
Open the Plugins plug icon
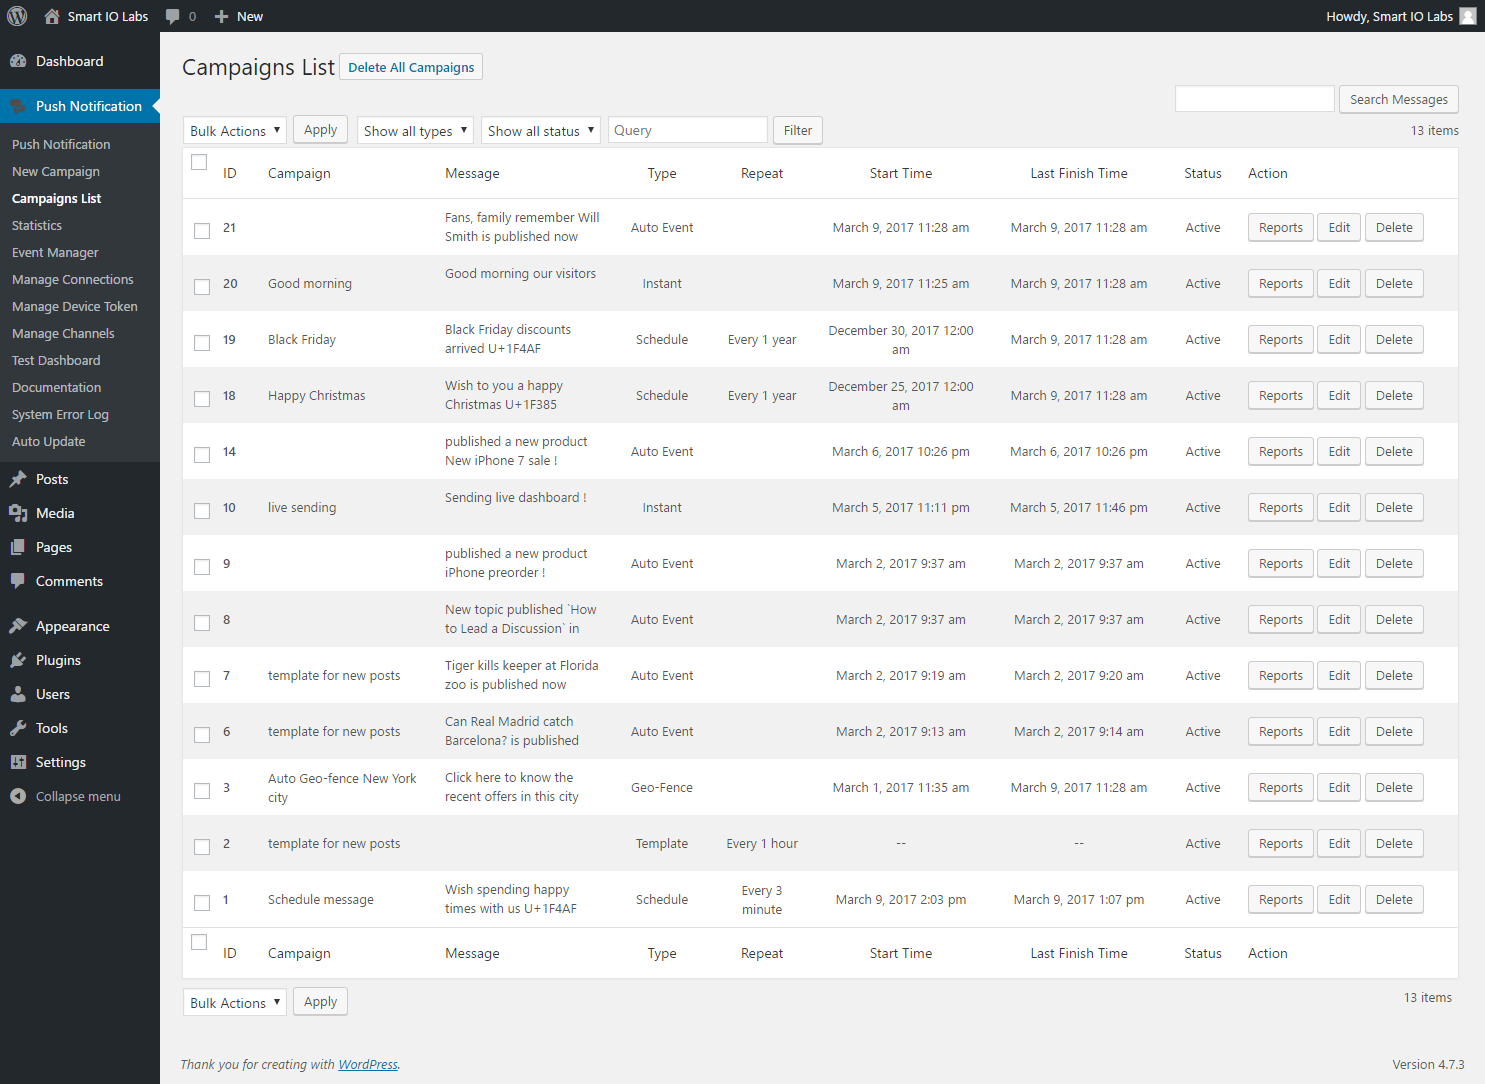click(x=18, y=660)
